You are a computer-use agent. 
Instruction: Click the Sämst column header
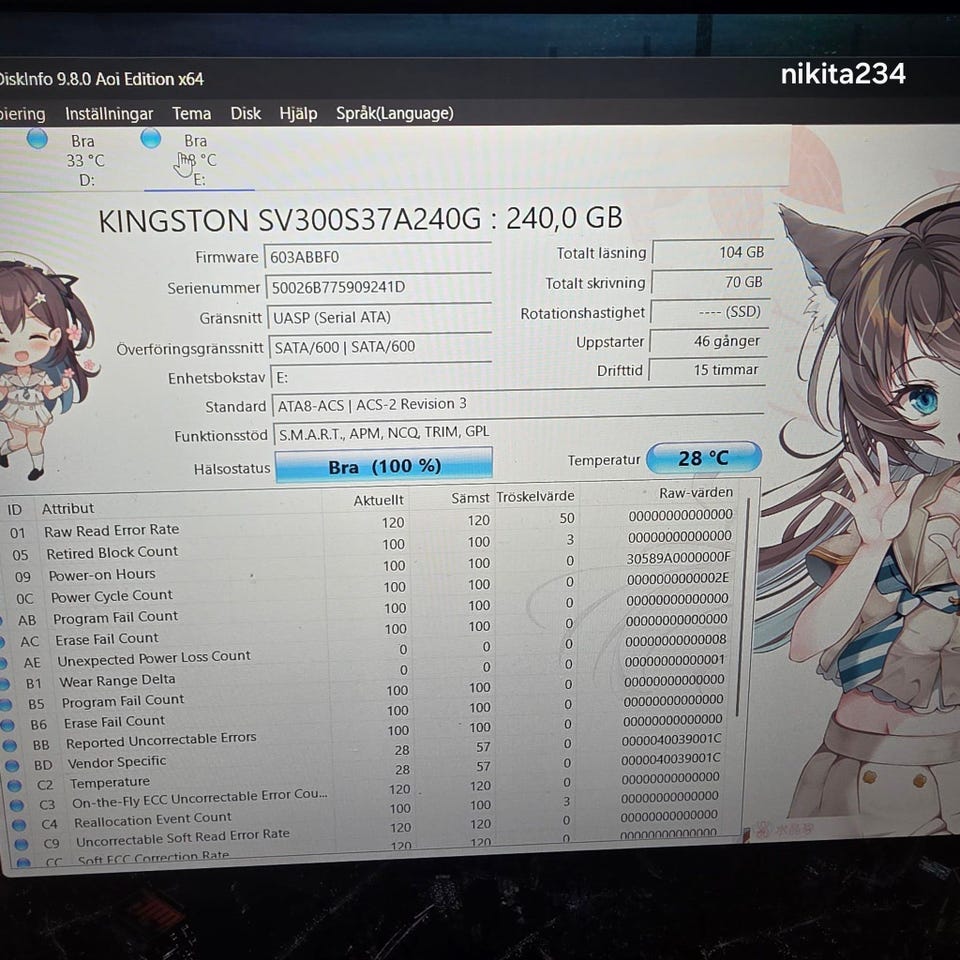470,498
